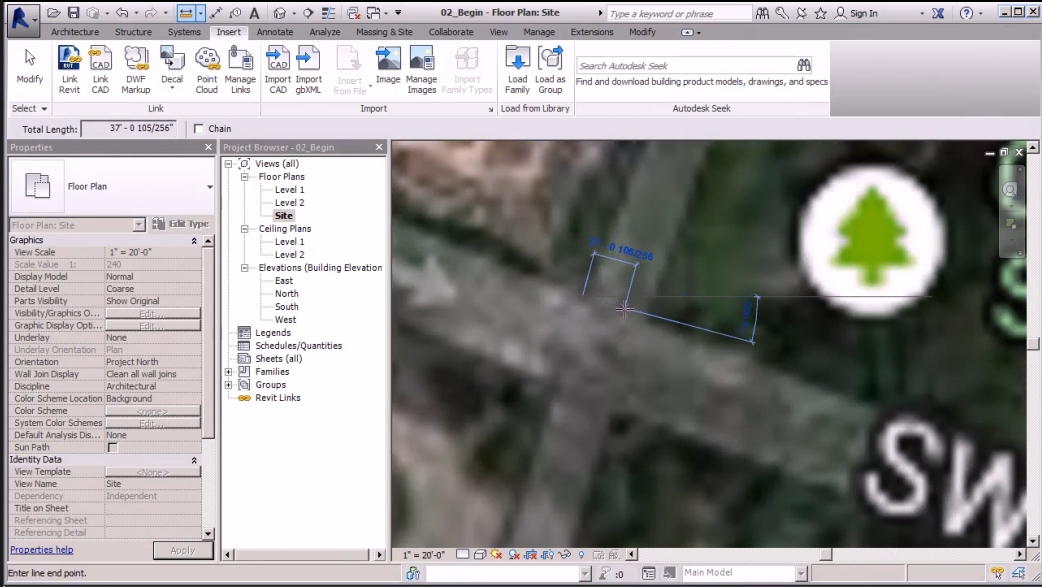Click the Autodesk Seek search binoculars icon

click(803, 65)
